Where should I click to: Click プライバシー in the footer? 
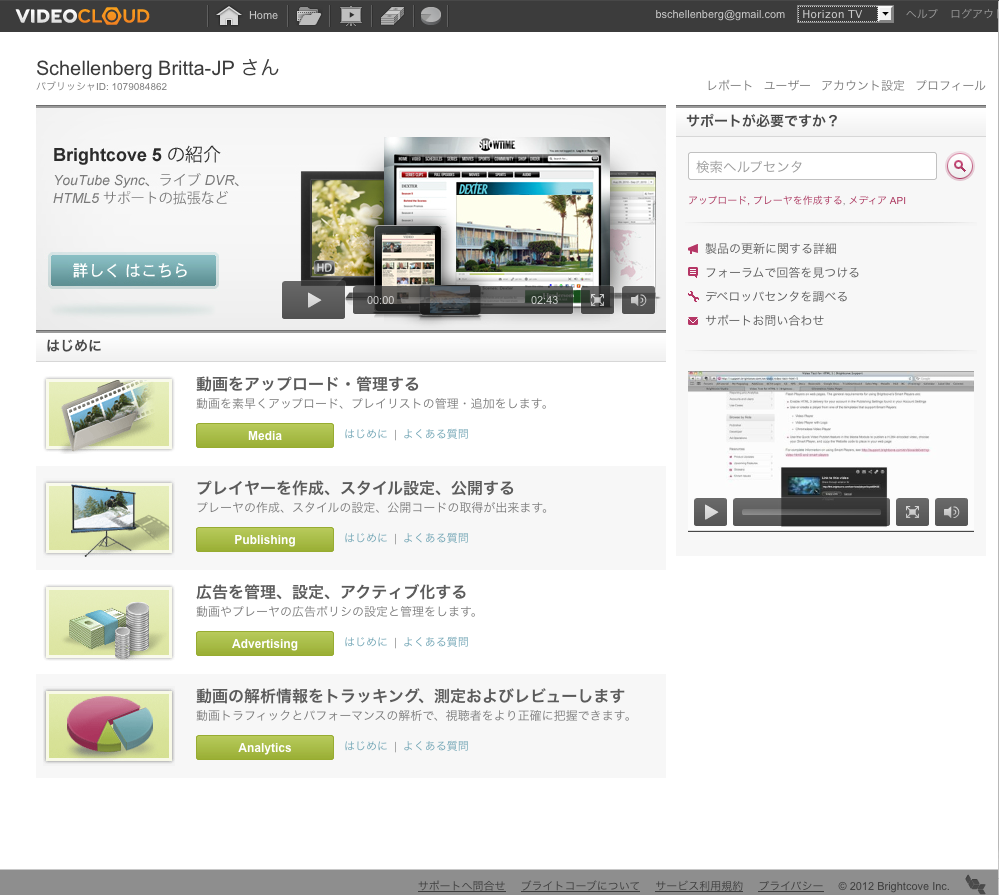coord(791,886)
